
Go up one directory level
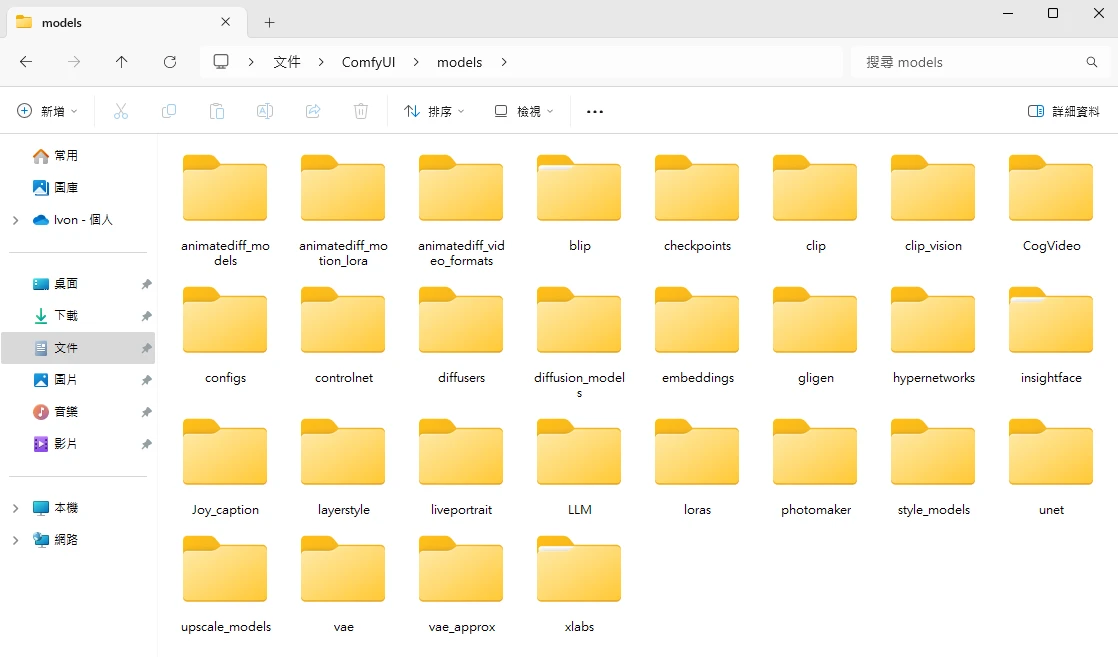click(x=122, y=62)
